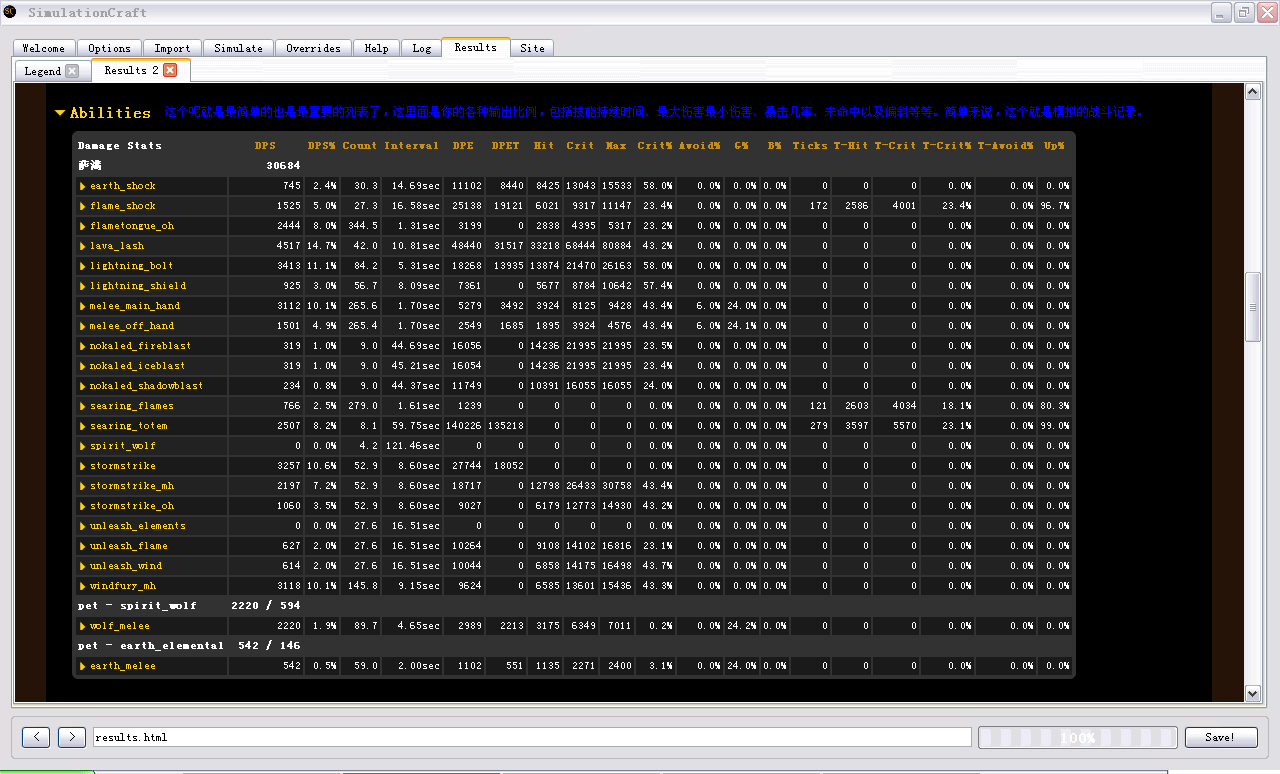Expand the earth_shock ability row

[x=83, y=186]
